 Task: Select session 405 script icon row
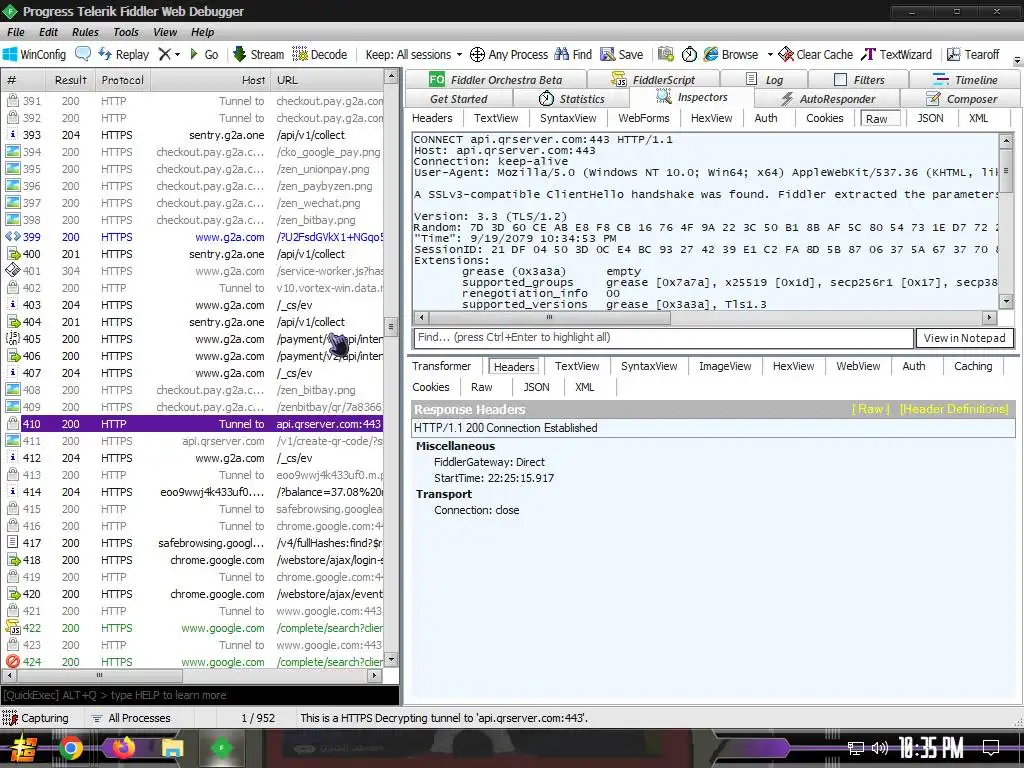pyautogui.click(x=194, y=339)
